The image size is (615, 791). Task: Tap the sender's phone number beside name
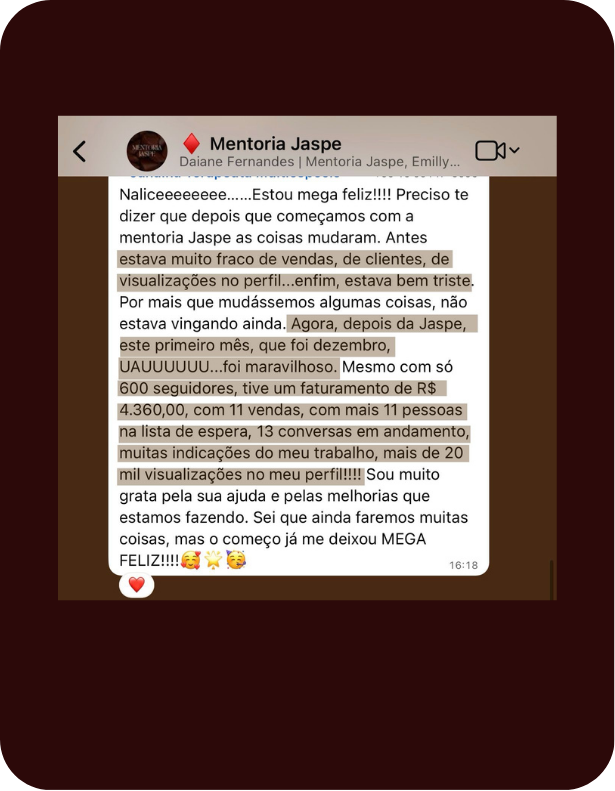[426, 175]
